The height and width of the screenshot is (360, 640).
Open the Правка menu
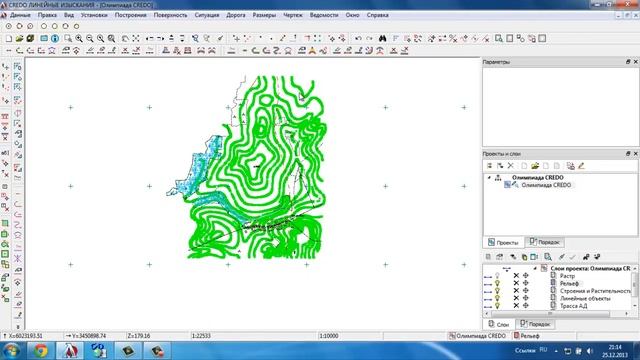[47, 15]
